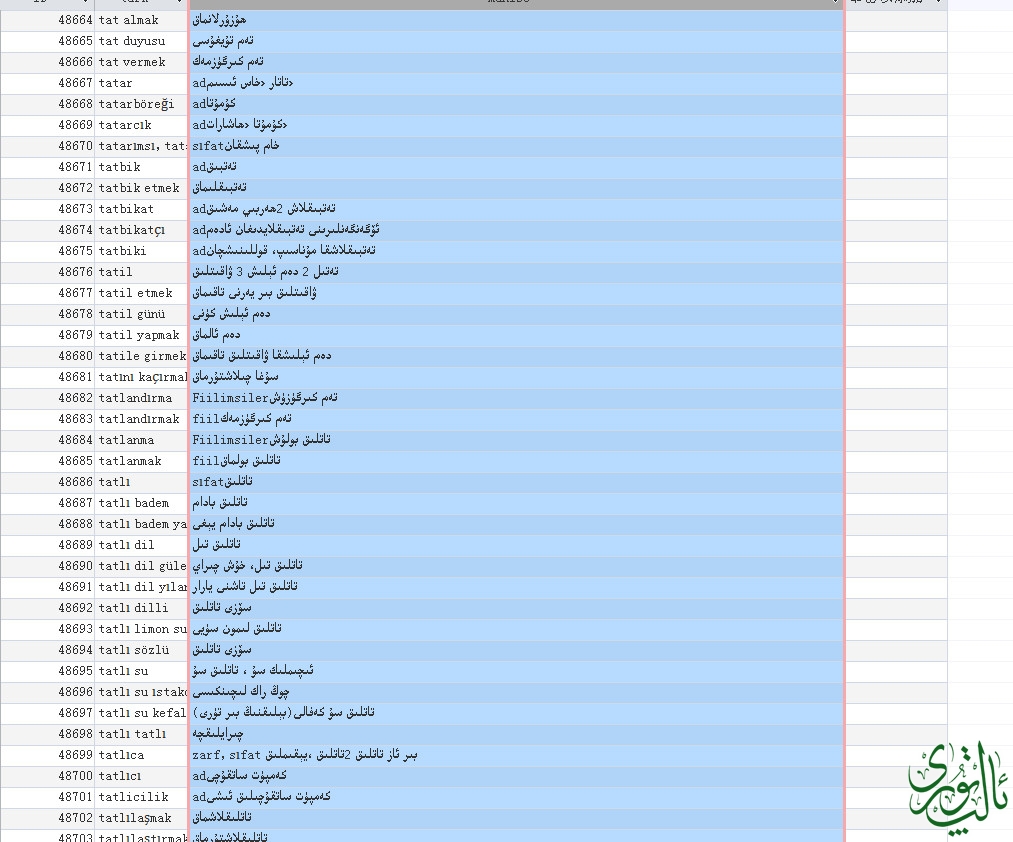Click the empty fourth-column cell in row 48680

pos(897,356)
